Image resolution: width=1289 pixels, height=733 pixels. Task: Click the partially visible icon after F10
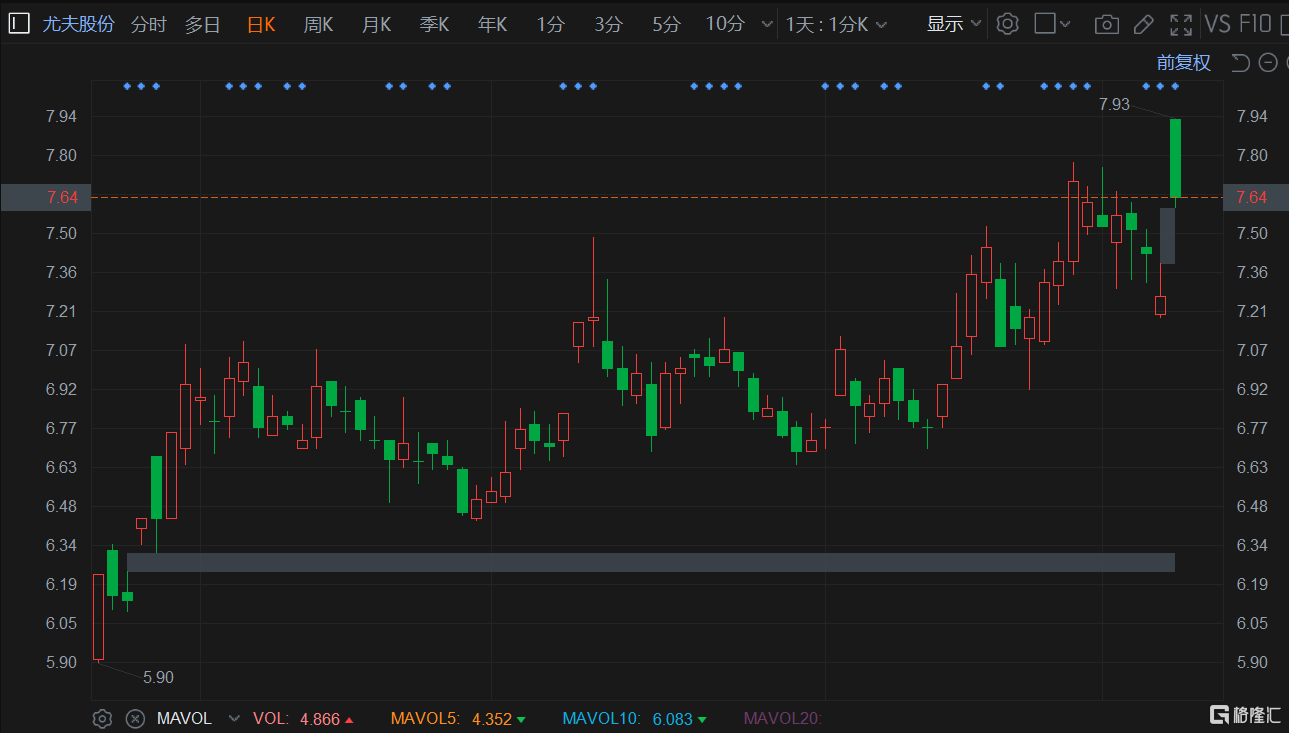click(x=1283, y=25)
